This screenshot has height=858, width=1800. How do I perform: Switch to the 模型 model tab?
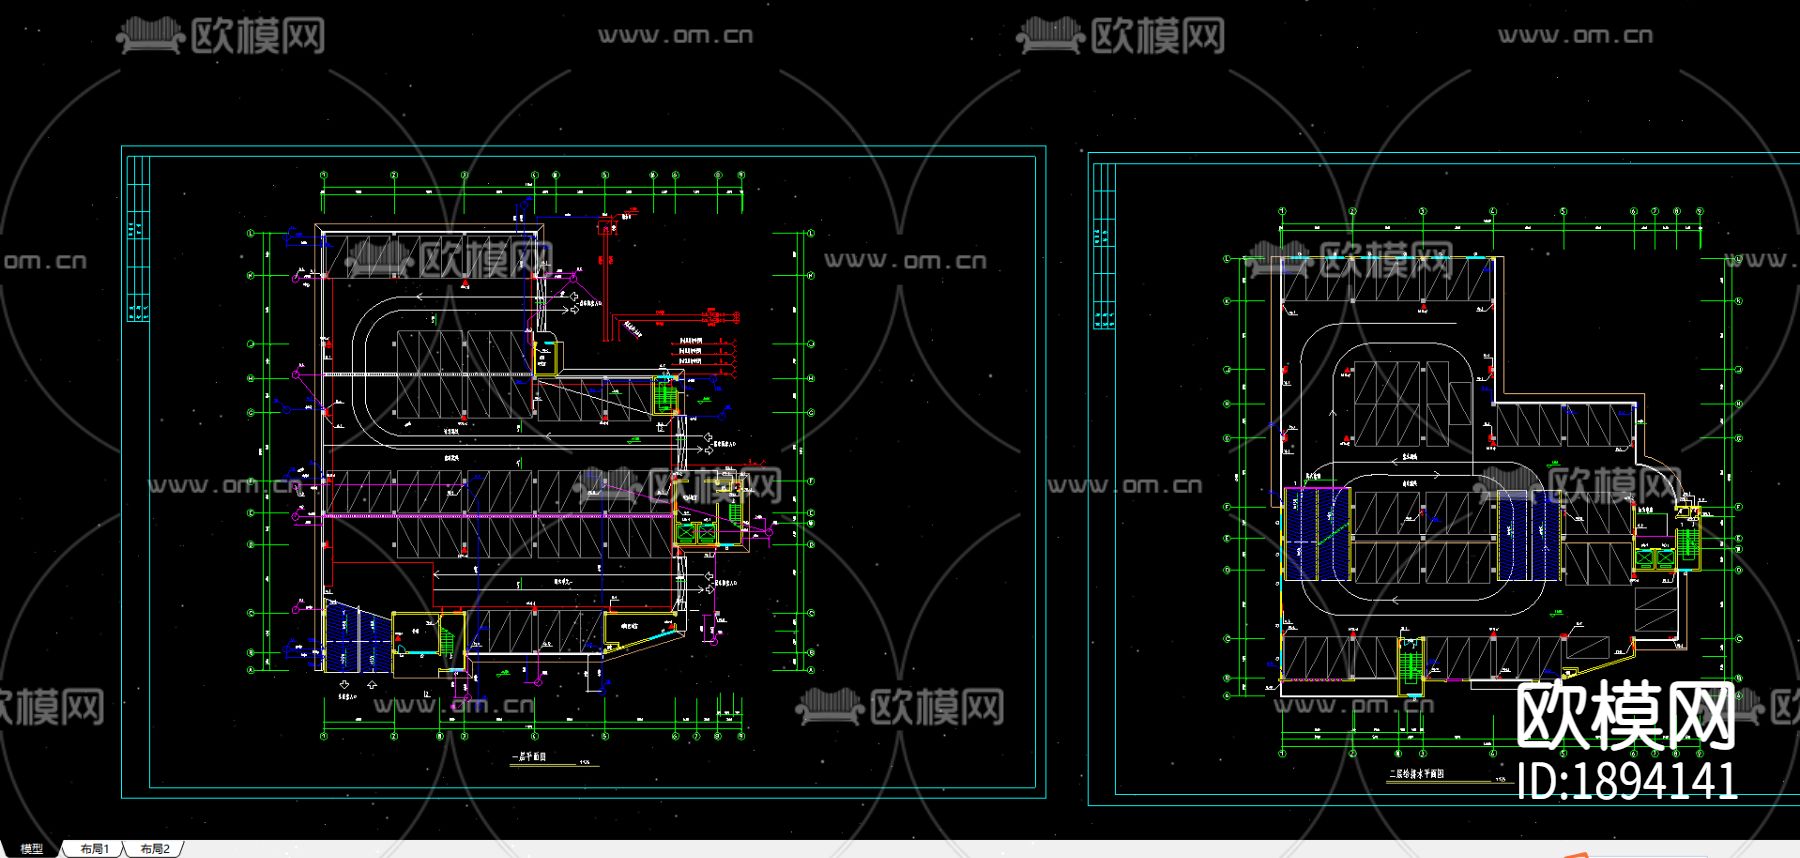32,849
